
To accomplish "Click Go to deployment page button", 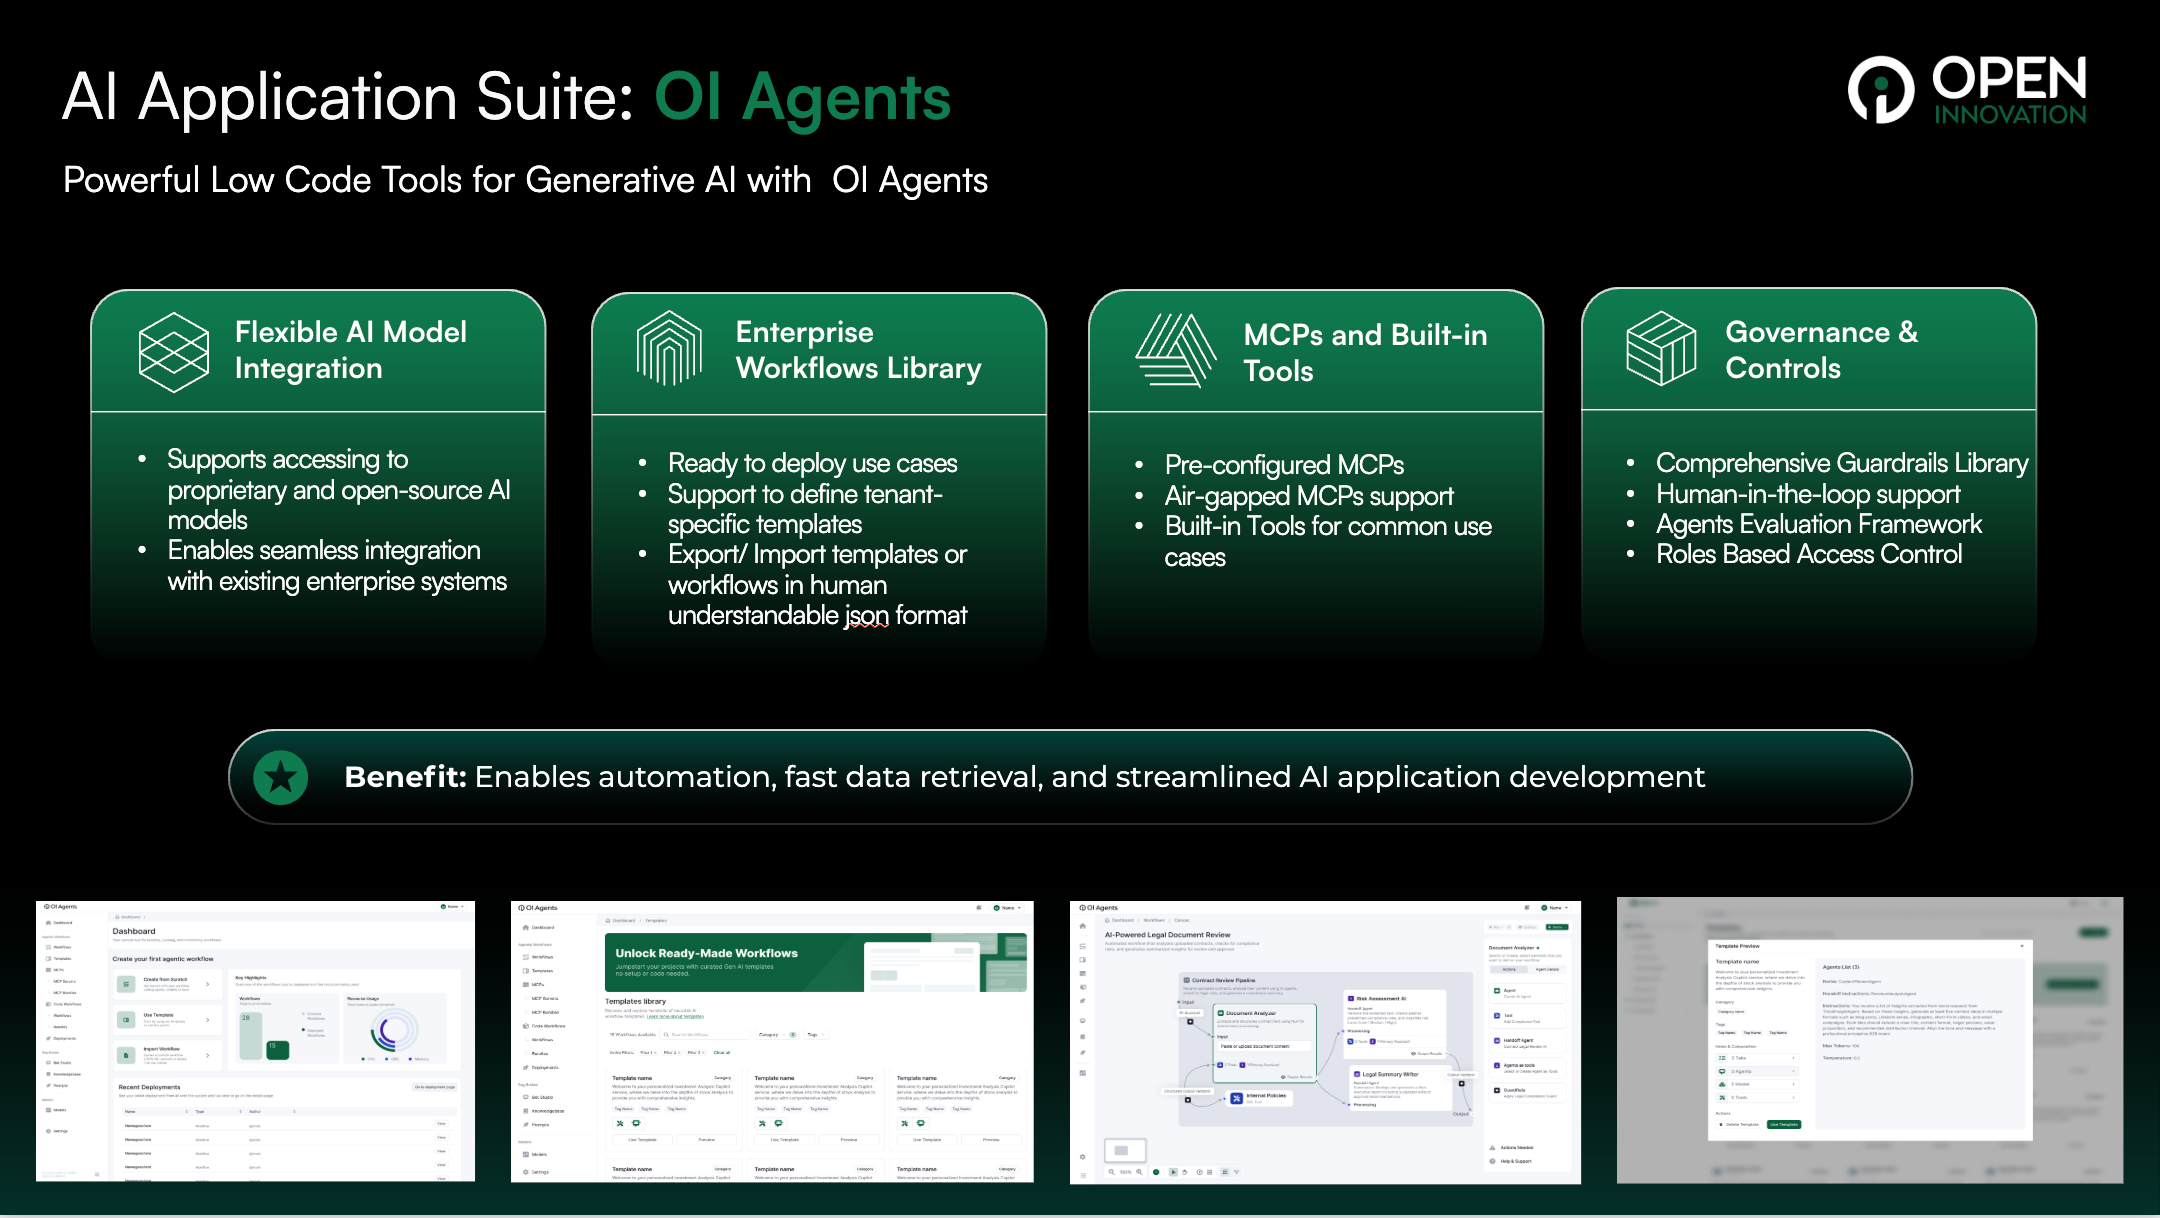I will click(435, 1087).
